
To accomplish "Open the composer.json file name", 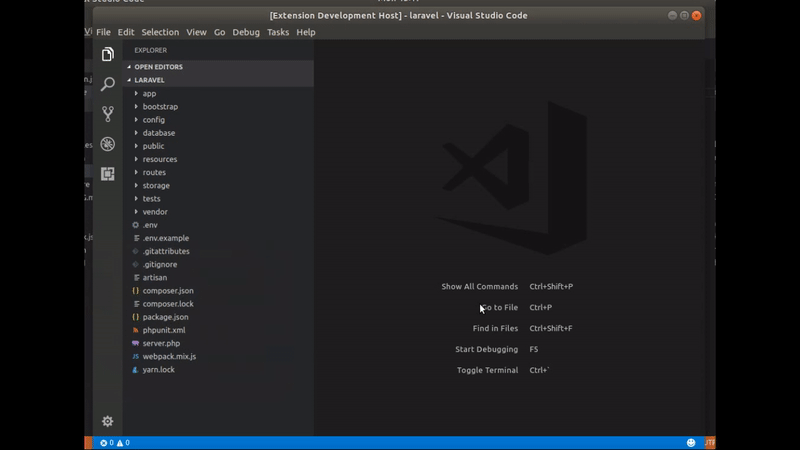I will 168,291.
